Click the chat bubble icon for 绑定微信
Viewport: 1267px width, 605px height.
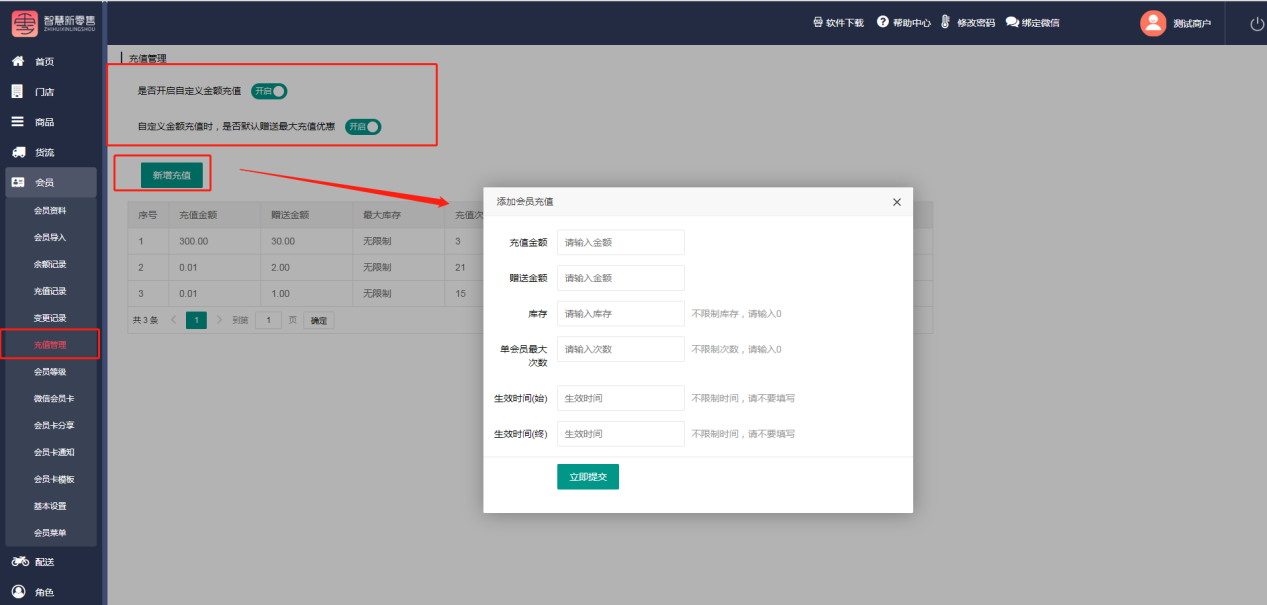(1012, 22)
